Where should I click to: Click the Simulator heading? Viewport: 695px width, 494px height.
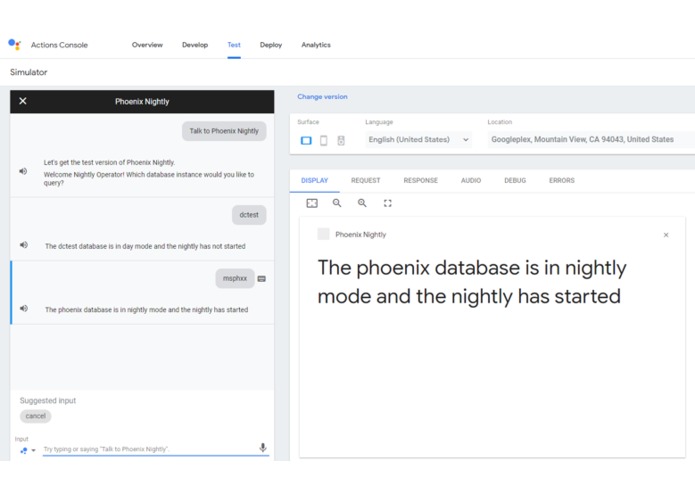point(28,72)
